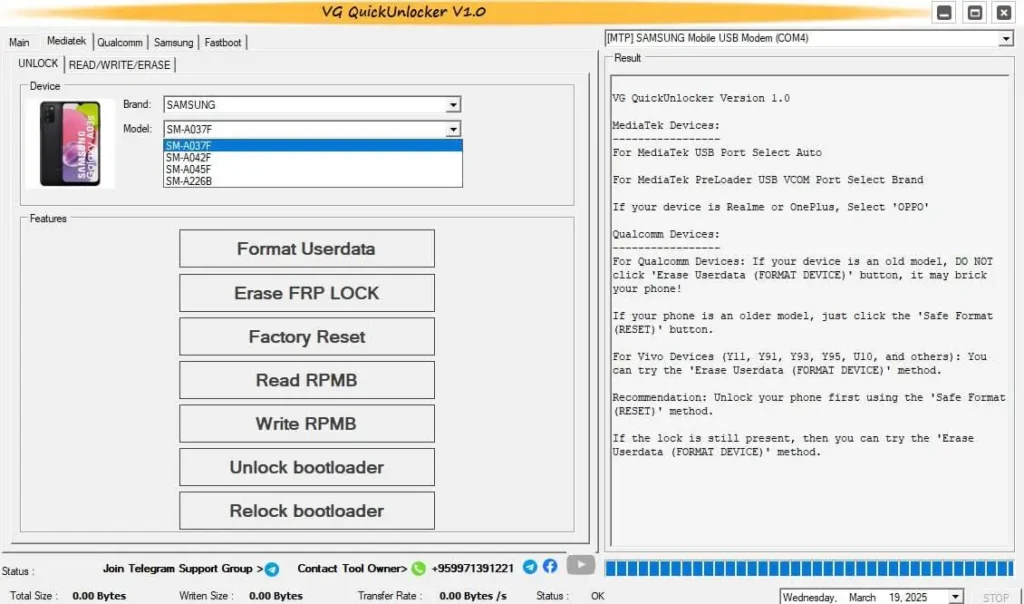Click the WhatsApp icon next to the phone number
The height and width of the screenshot is (604, 1024).
(x=418, y=568)
